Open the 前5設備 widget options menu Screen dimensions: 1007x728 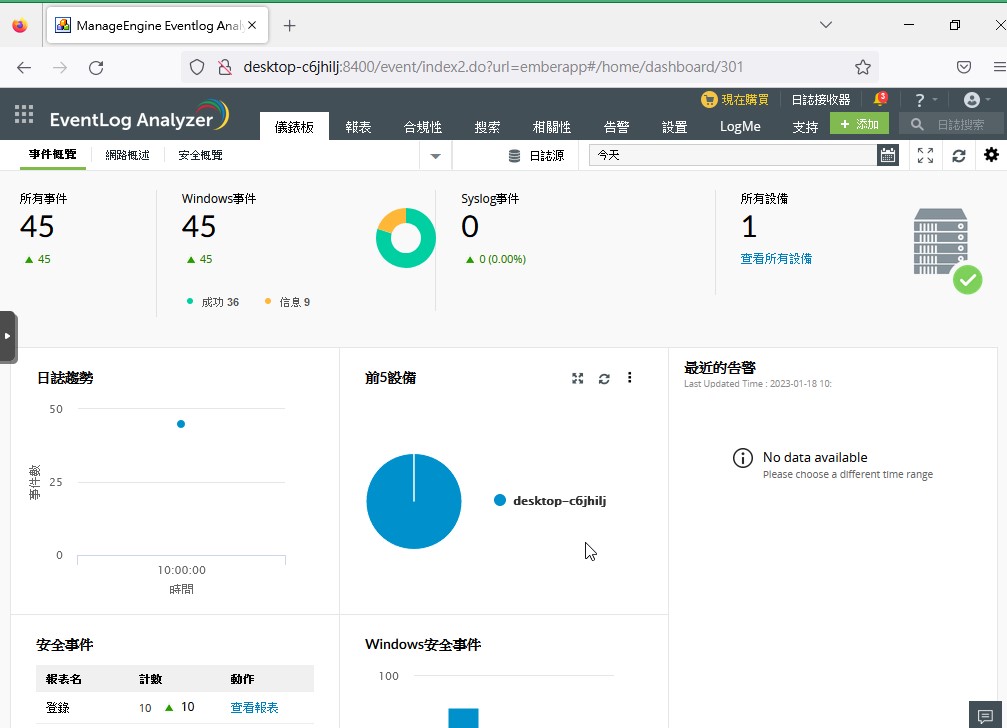[x=630, y=378]
